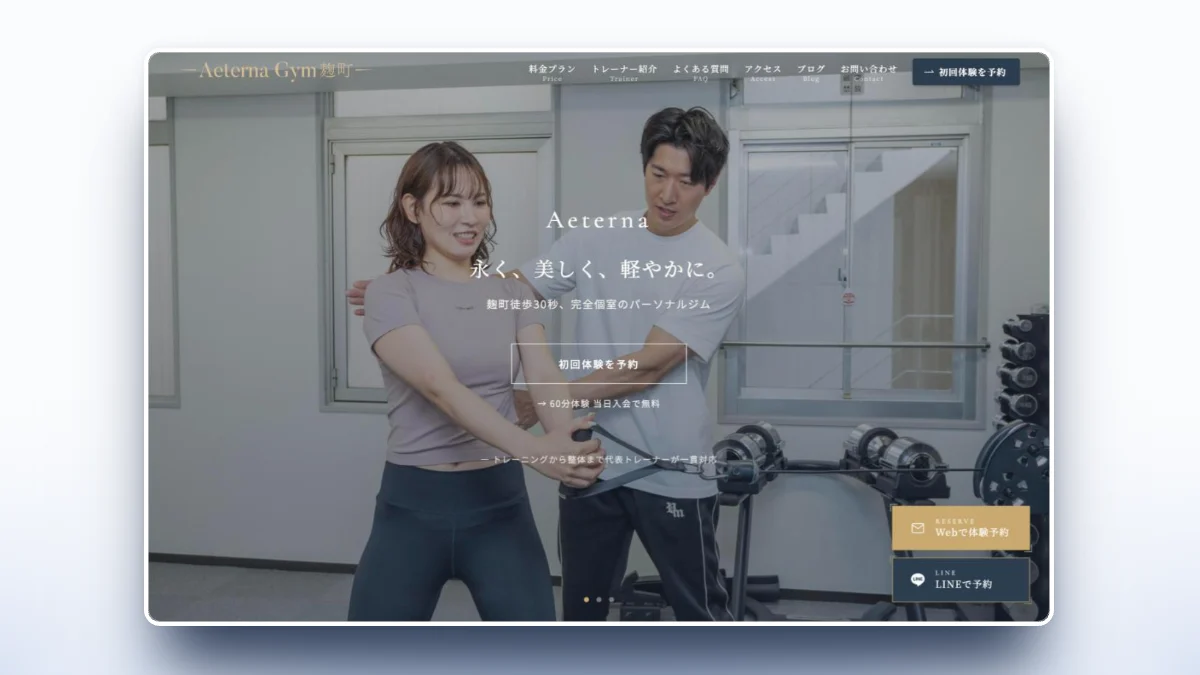The image size is (1200, 675).
Task: Open the アクセス Access page
Action: pos(763,72)
